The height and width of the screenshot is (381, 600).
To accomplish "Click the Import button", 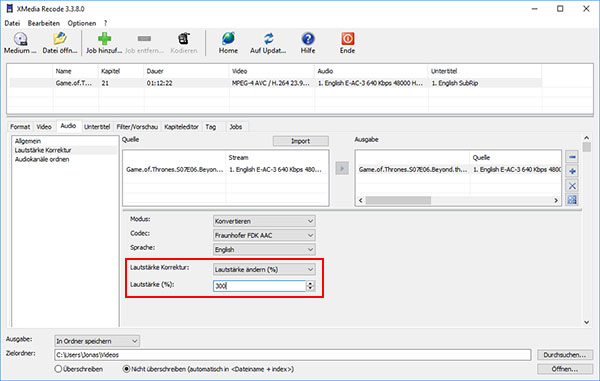I will pyautogui.click(x=300, y=141).
